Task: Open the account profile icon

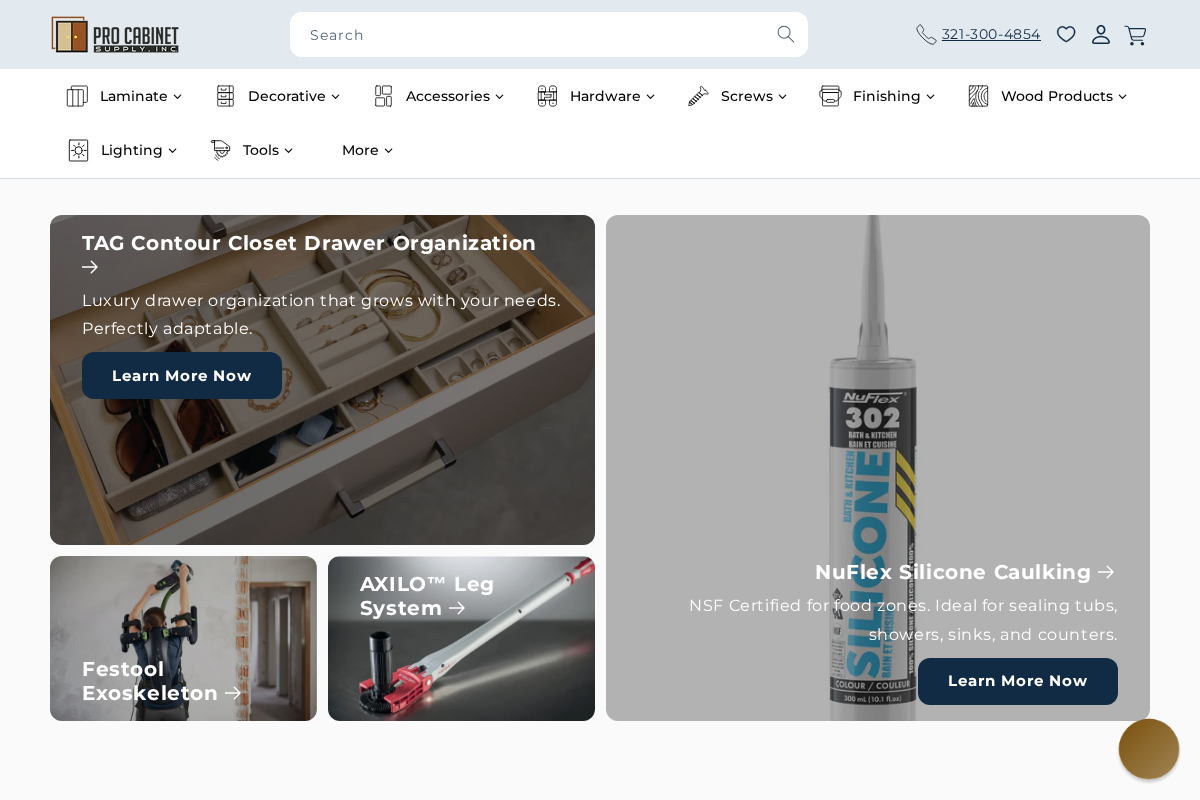Action: tap(1101, 34)
